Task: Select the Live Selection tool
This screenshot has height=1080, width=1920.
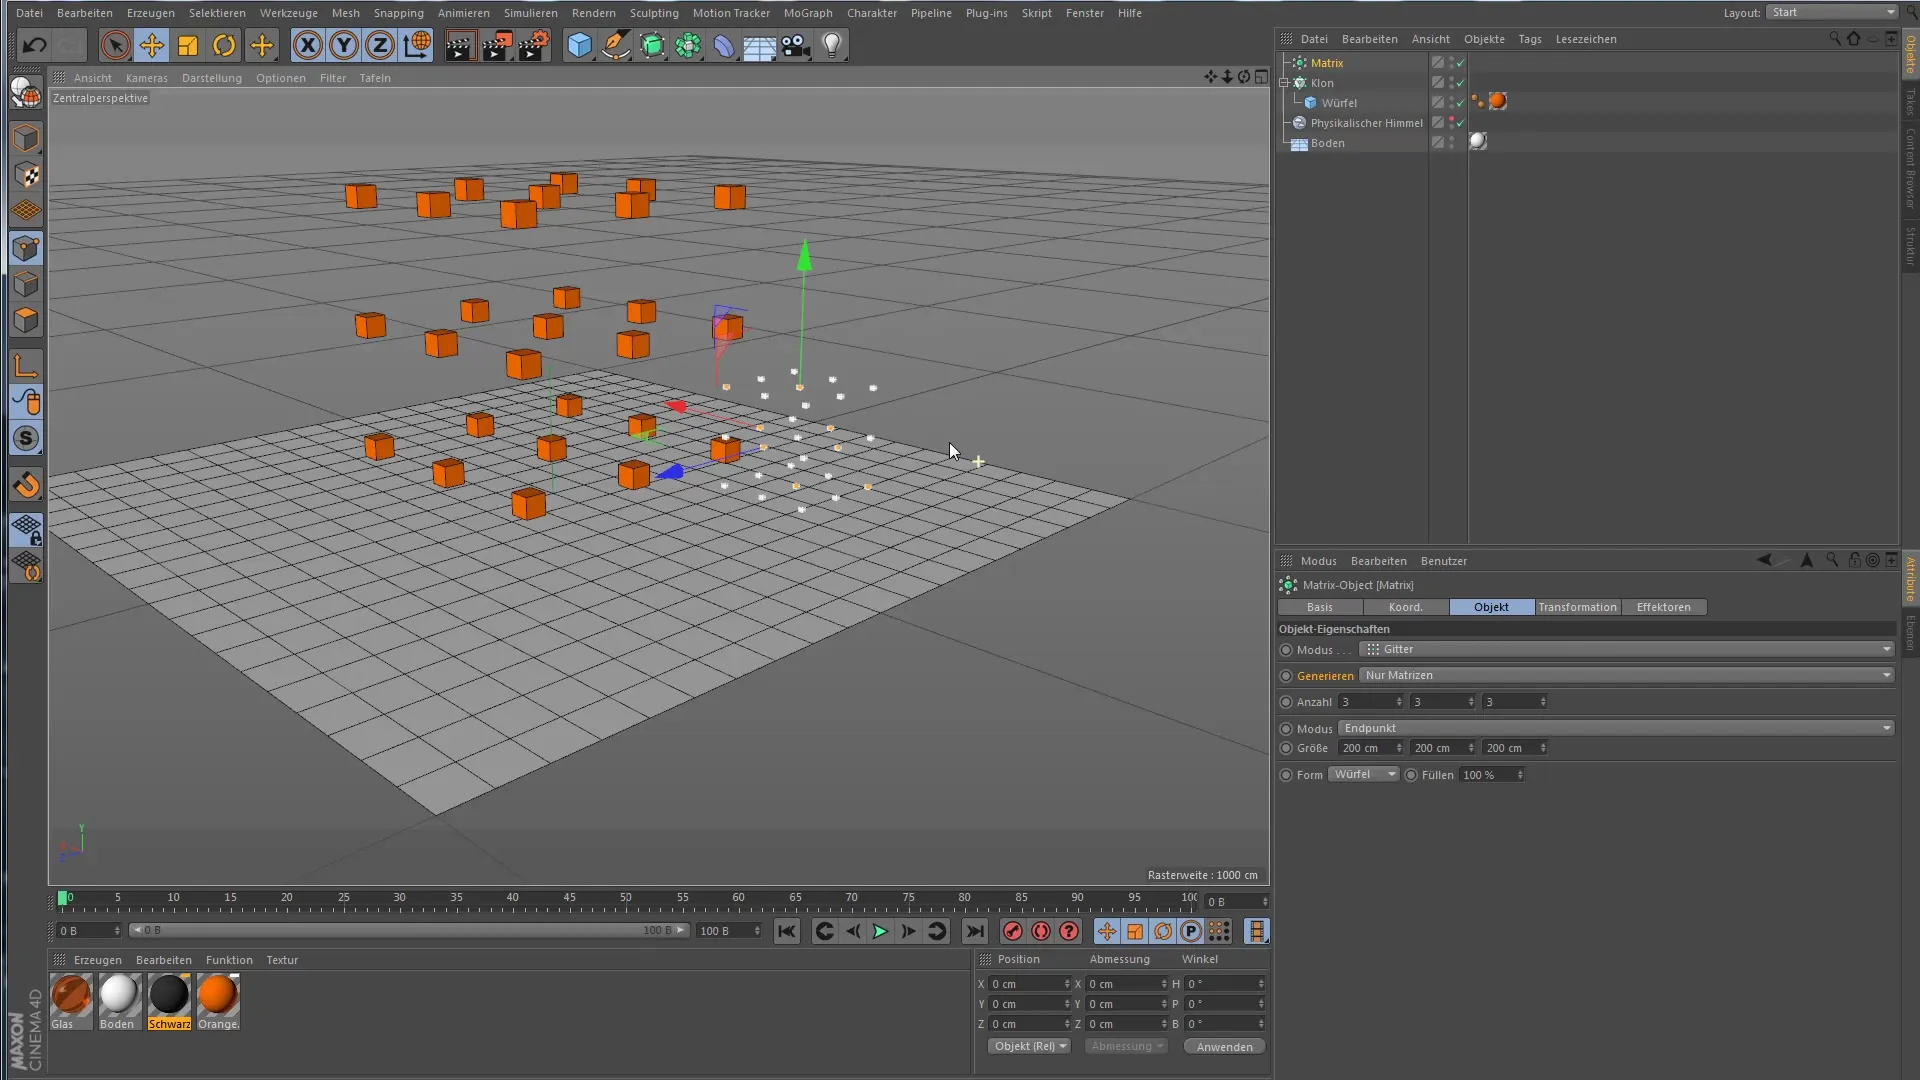Action: (x=115, y=45)
